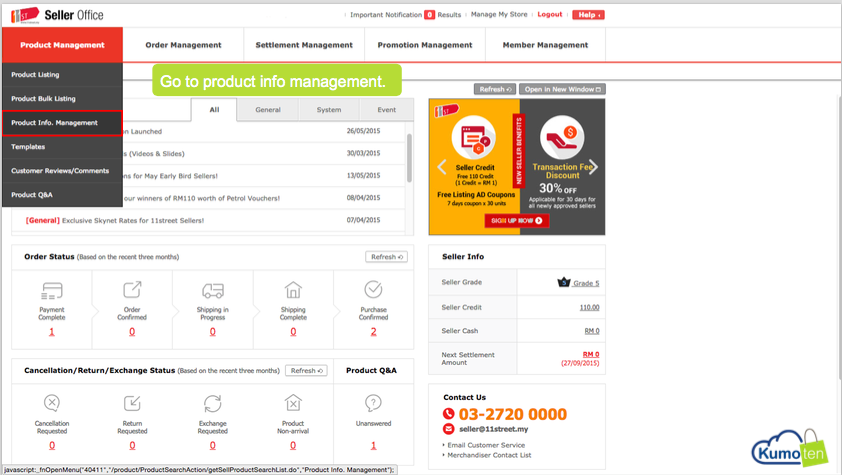Select Templates from the dropdown menu
The image size is (842, 475).
tap(62, 147)
